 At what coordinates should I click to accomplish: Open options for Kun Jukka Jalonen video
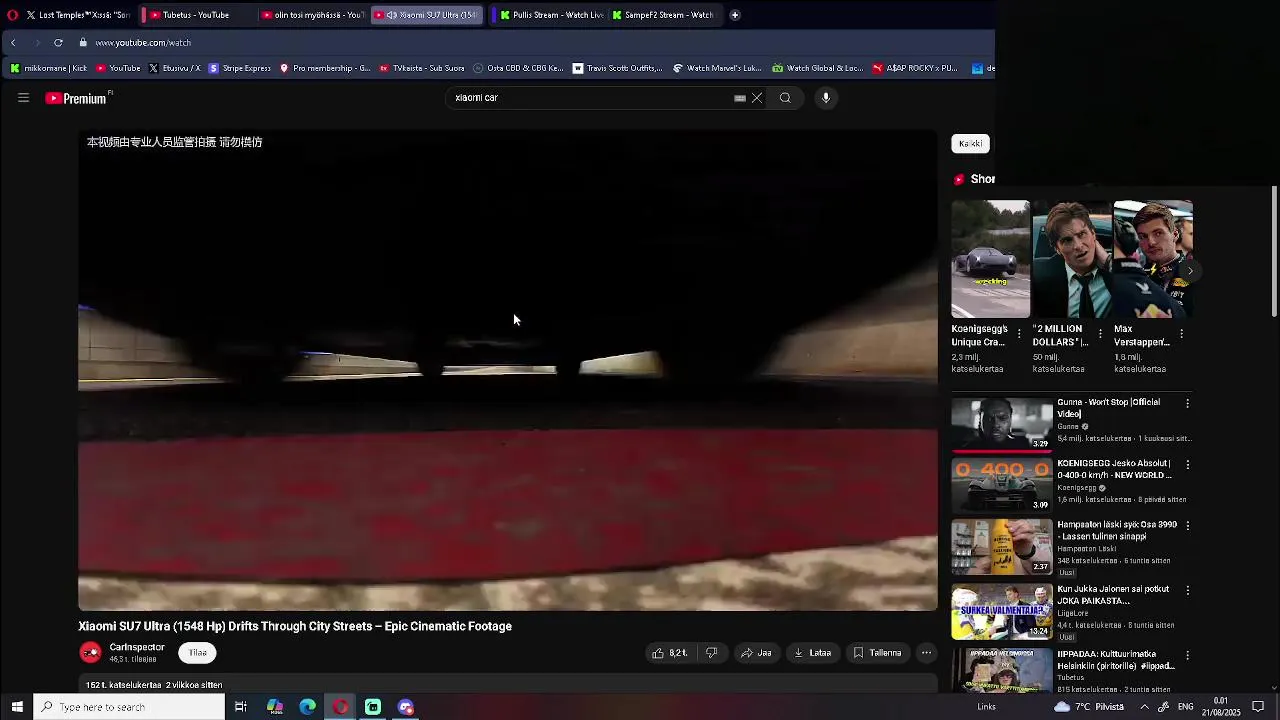pyautogui.click(x=1187, y=590)
